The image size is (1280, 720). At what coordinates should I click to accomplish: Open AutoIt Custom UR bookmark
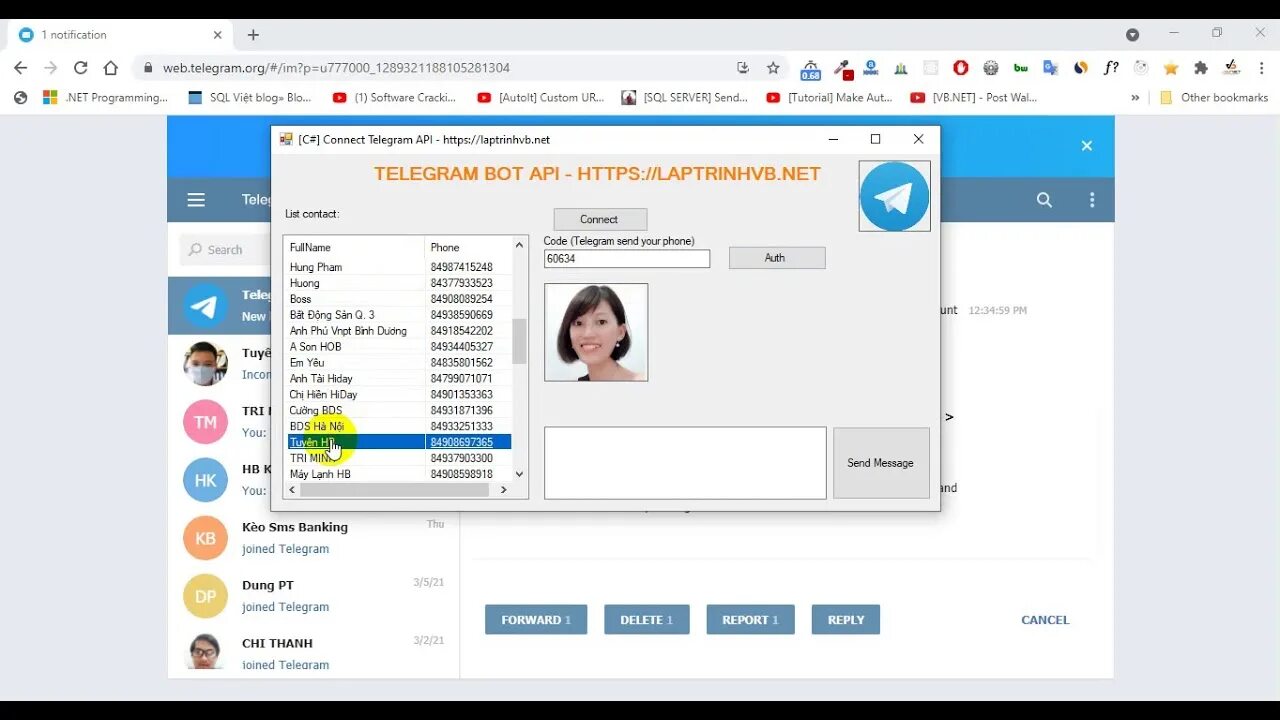tap(541, 97)
